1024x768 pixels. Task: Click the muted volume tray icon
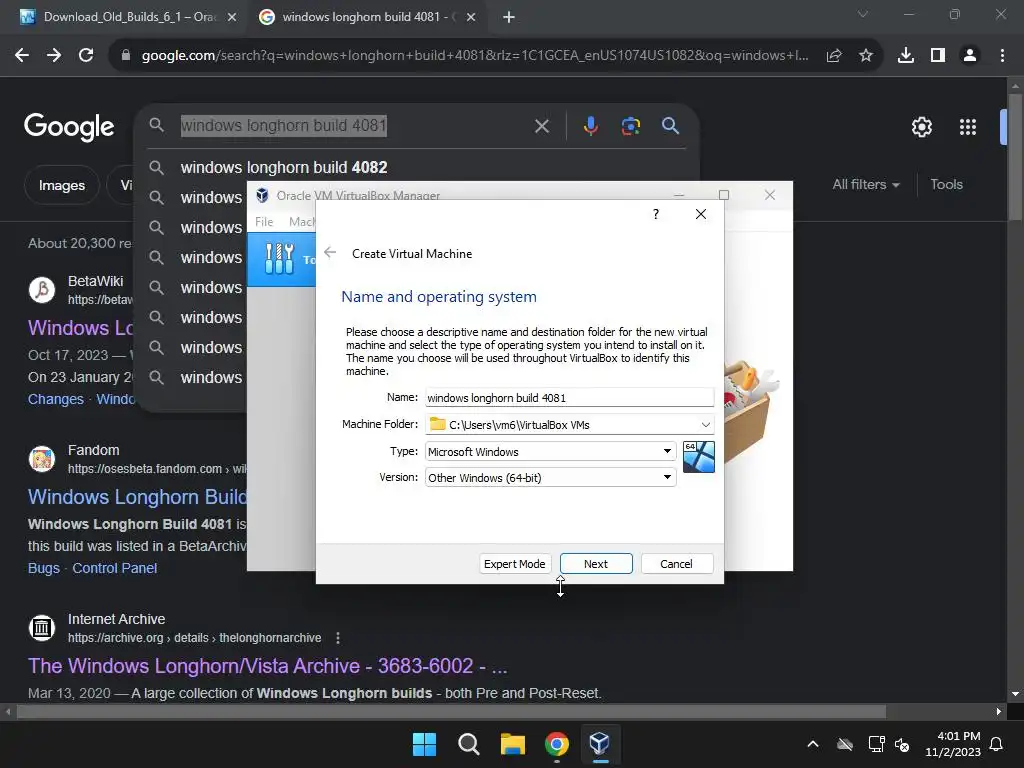coord(902,744)
